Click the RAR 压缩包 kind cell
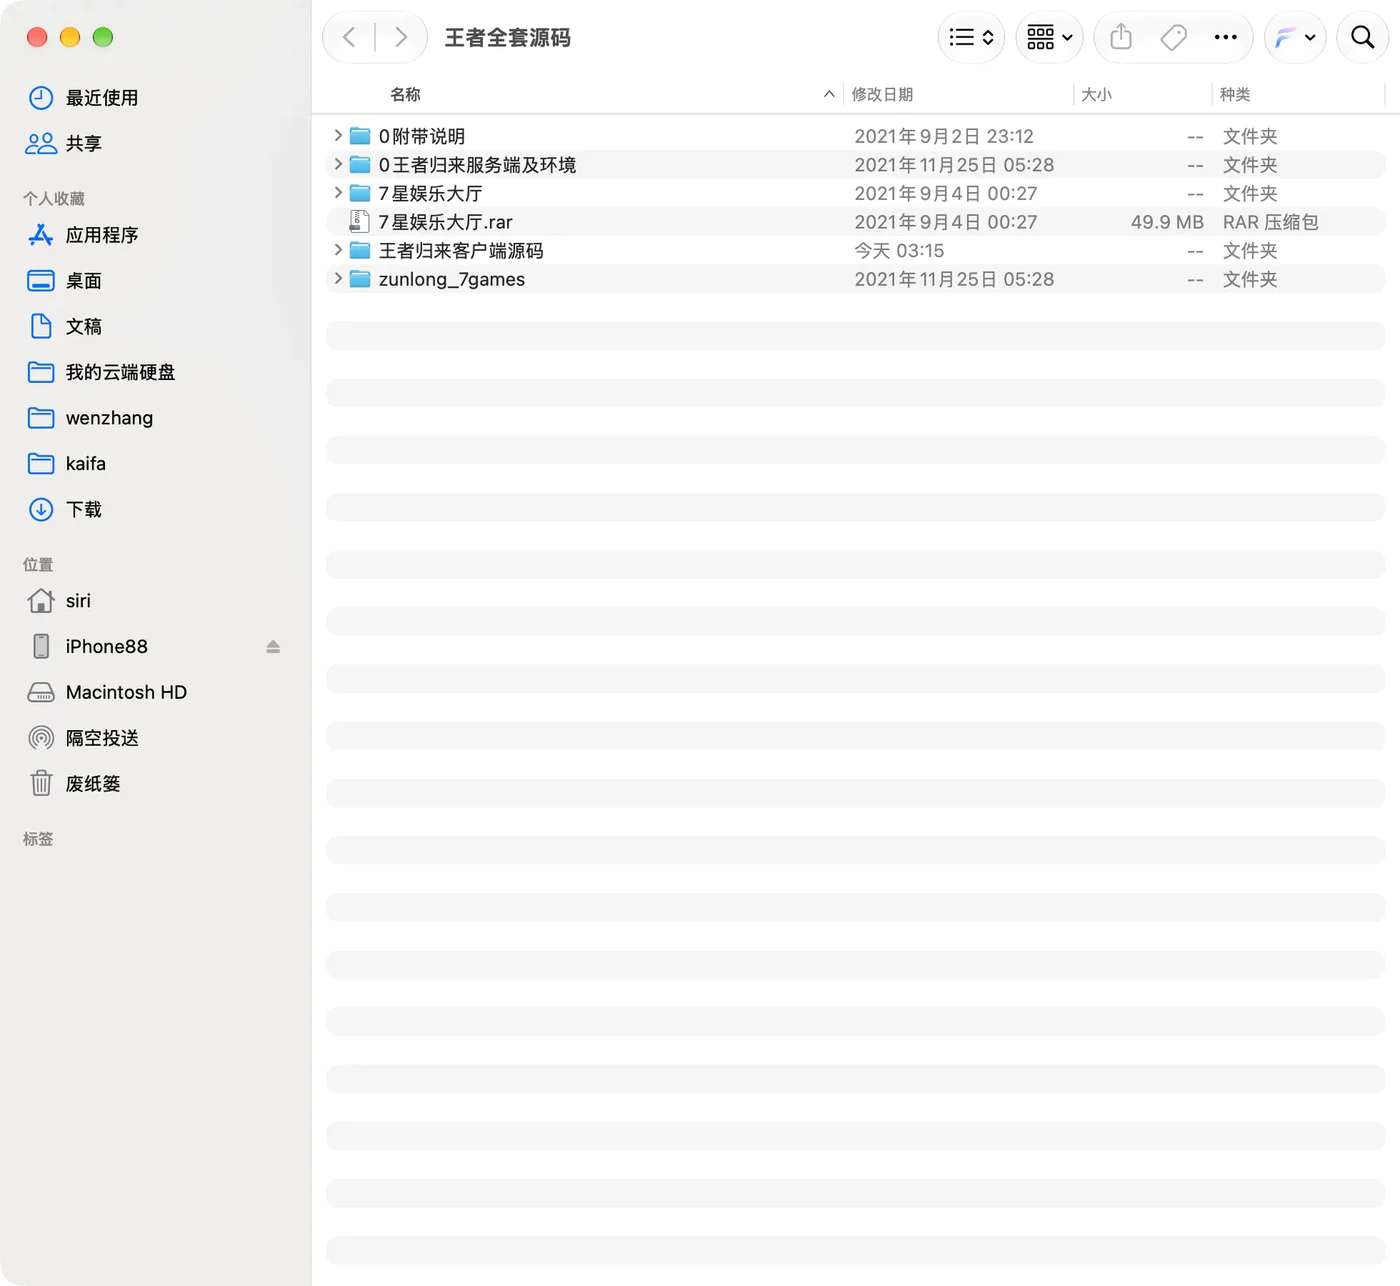The height and width of the screenshot is (1286, 1400). tap(1270, 222)
